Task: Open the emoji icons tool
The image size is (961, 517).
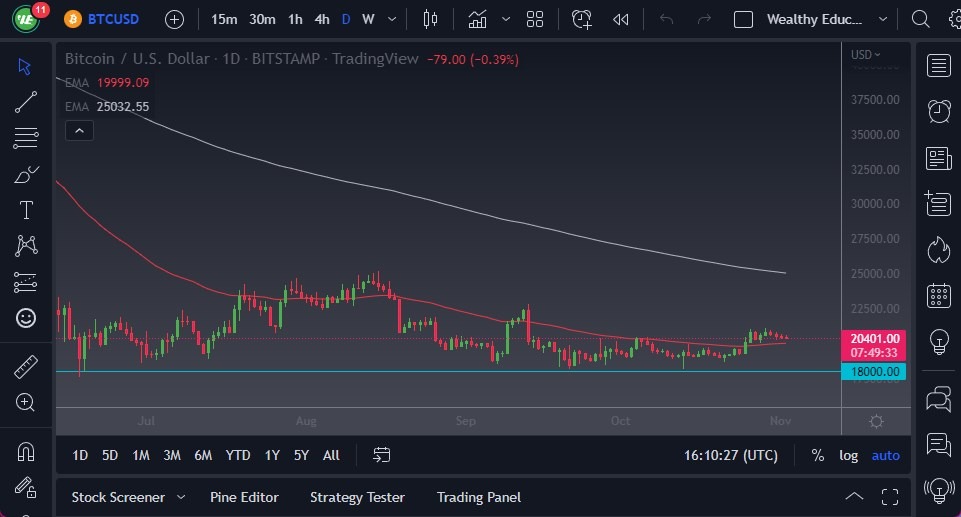Action: pyautogui.click(x=26, y=318)
